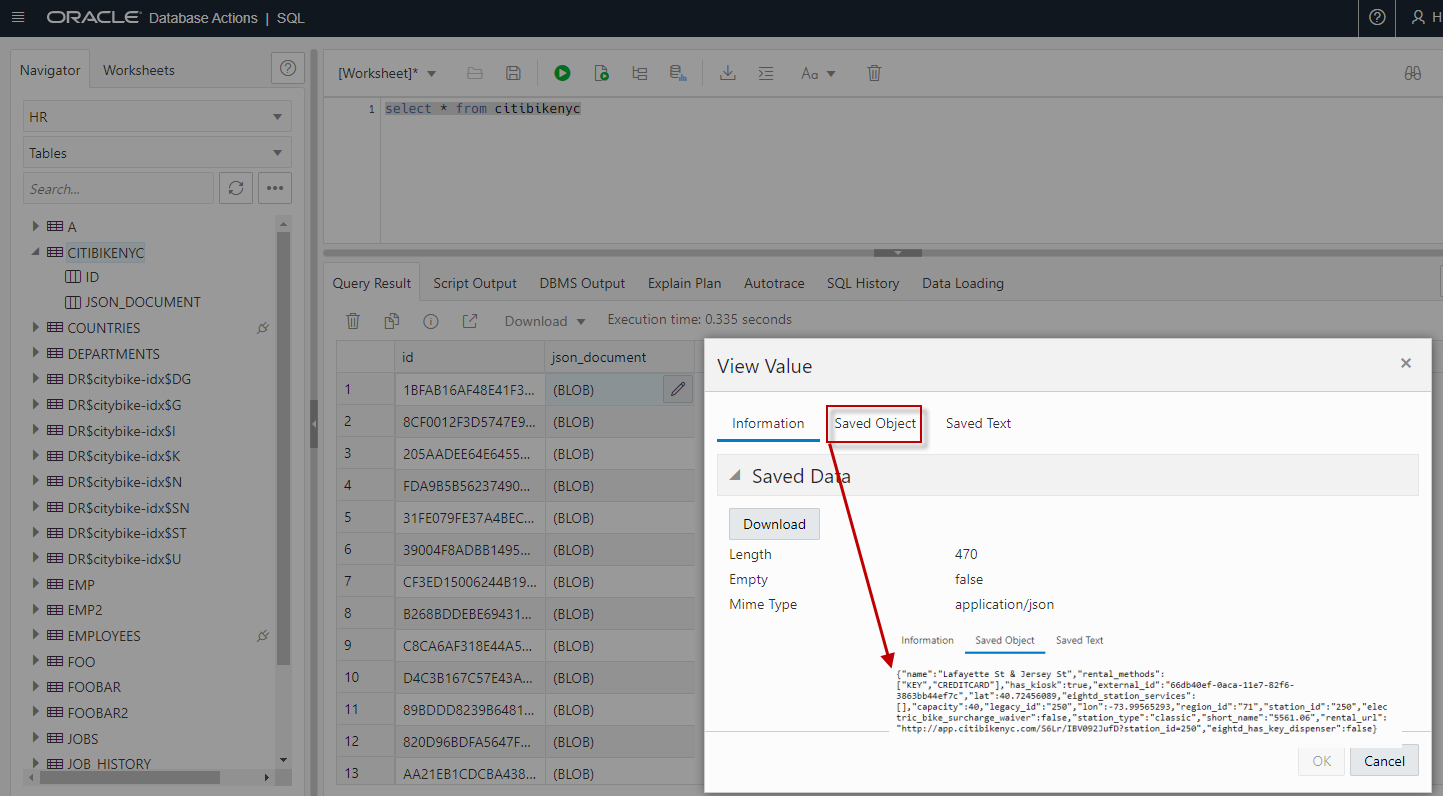Collapse the Saved Data section

tap(735, 476)
